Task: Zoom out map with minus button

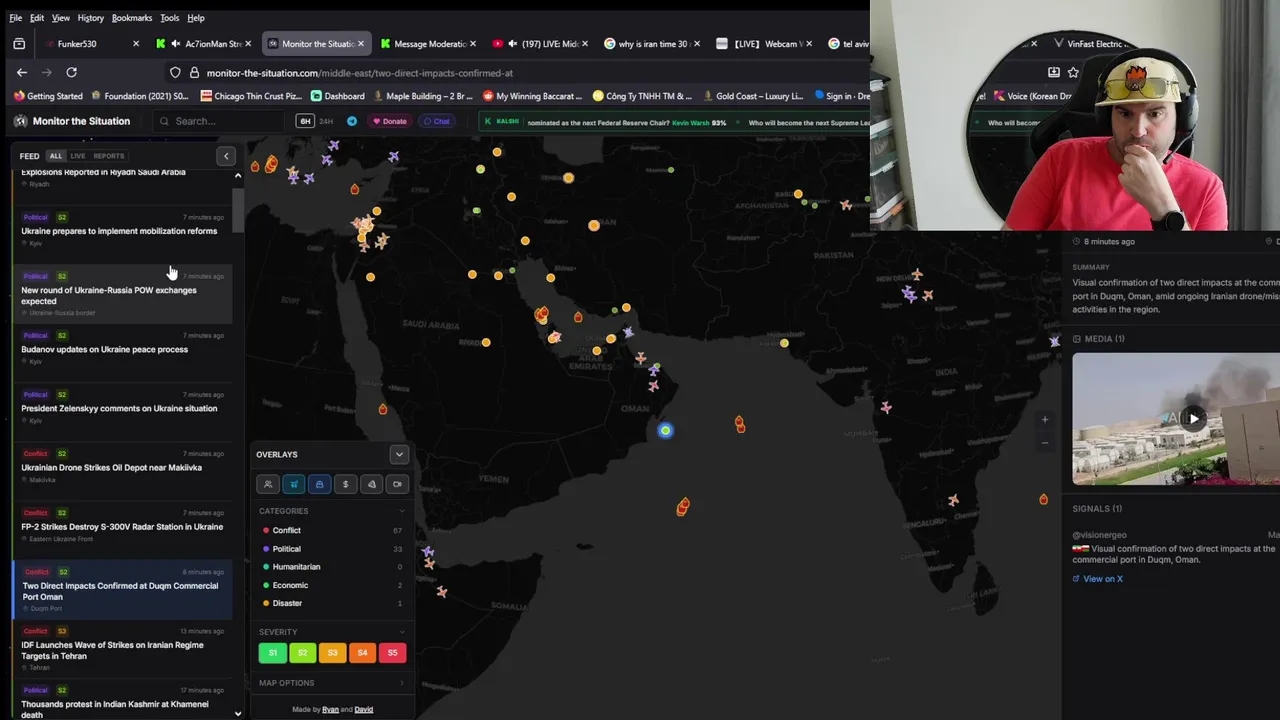Action: coord(1045,442)
